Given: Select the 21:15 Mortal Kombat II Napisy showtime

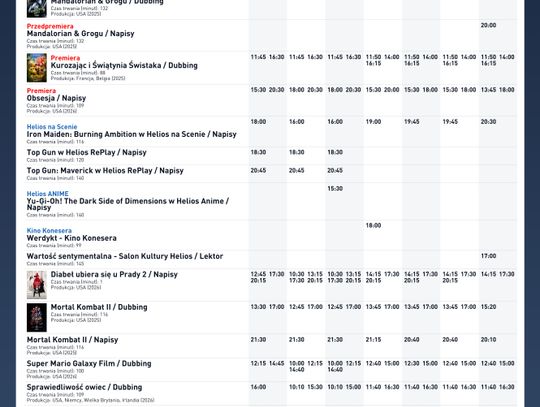Looking at the screenshot, I should click(x=373, y=340).
